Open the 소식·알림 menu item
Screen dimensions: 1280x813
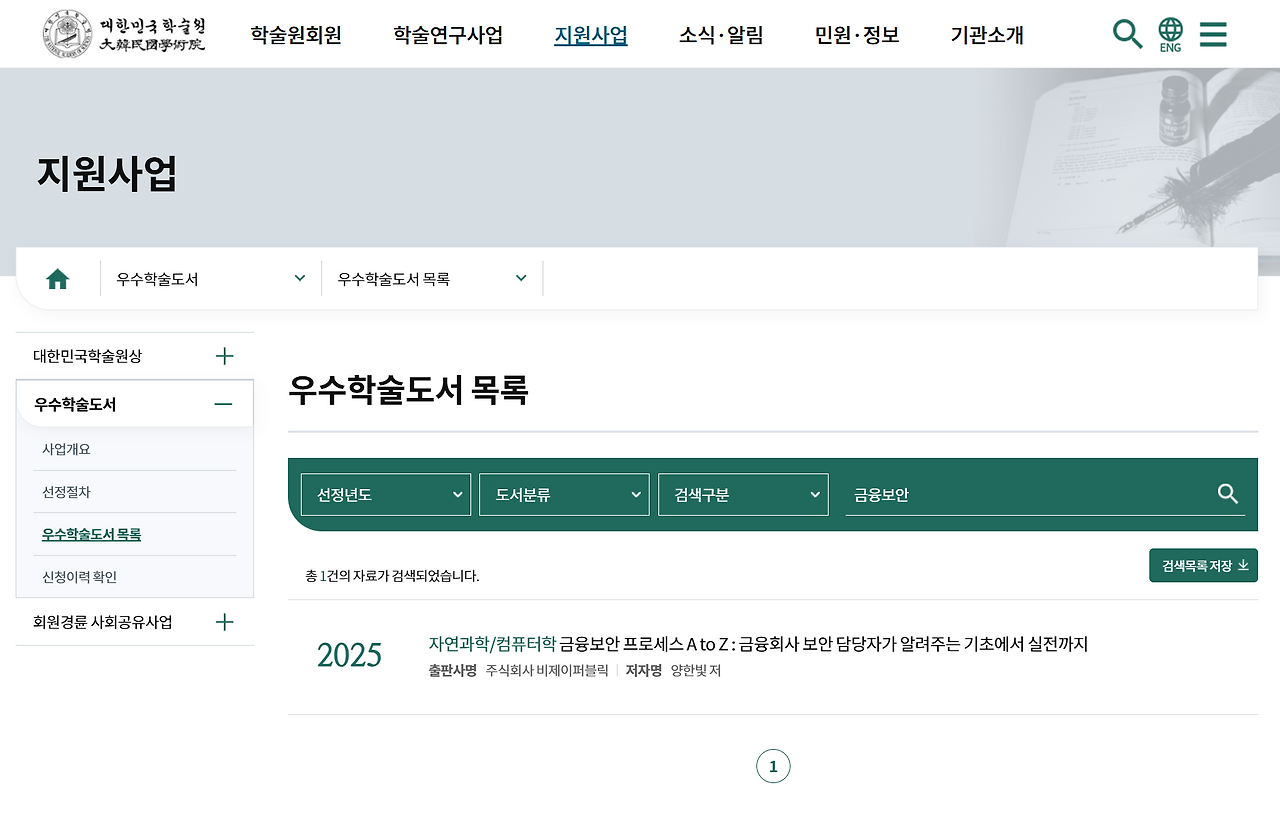(720, 33)
